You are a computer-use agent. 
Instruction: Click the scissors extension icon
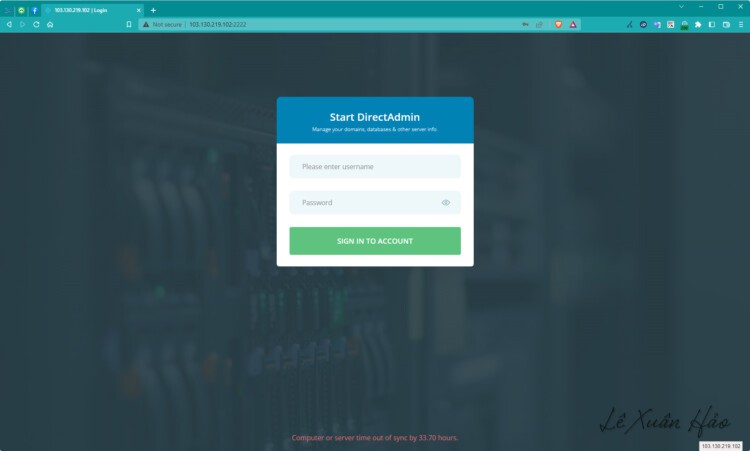pyautogui.click(x=629, y=24)
